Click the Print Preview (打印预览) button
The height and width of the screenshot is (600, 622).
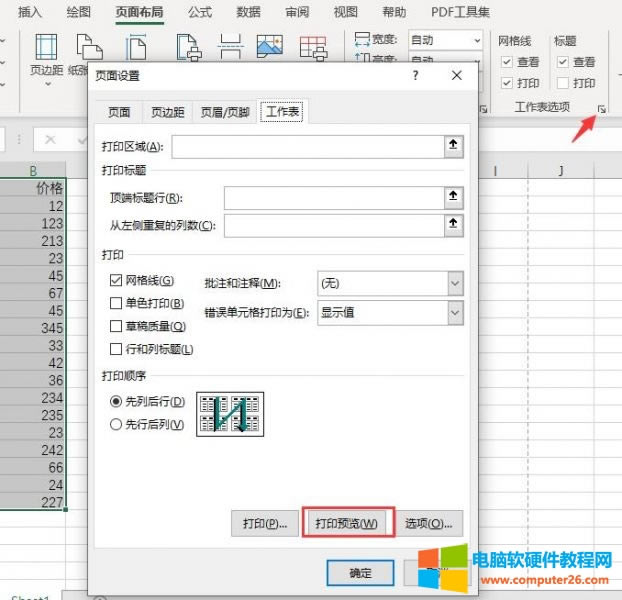tap(346, 523)
